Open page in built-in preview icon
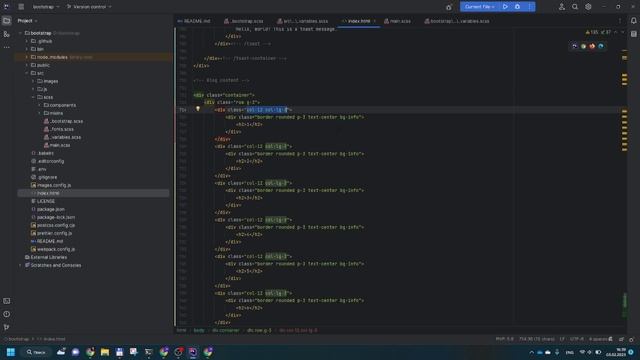 pos(575,46)
